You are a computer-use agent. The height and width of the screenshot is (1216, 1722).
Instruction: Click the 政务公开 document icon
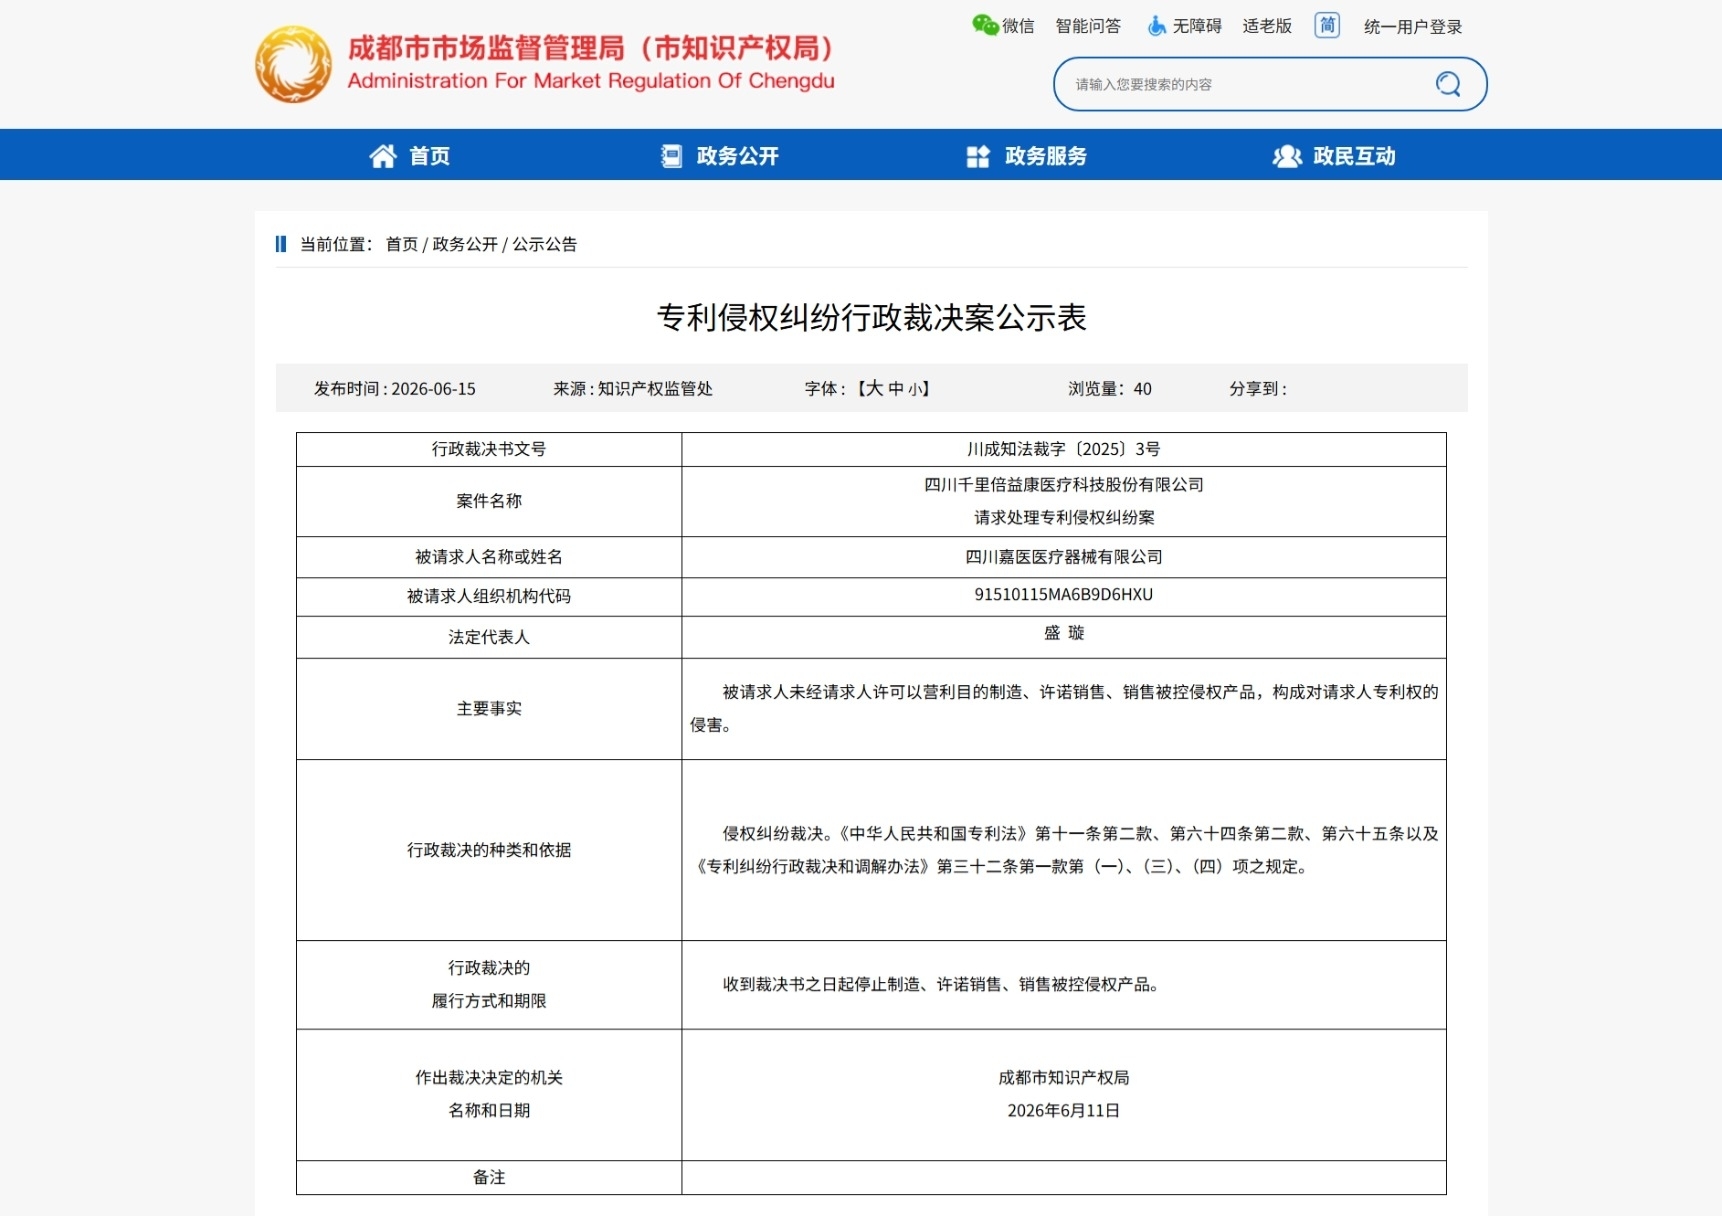pyautogui.click(x=672, y=156)
